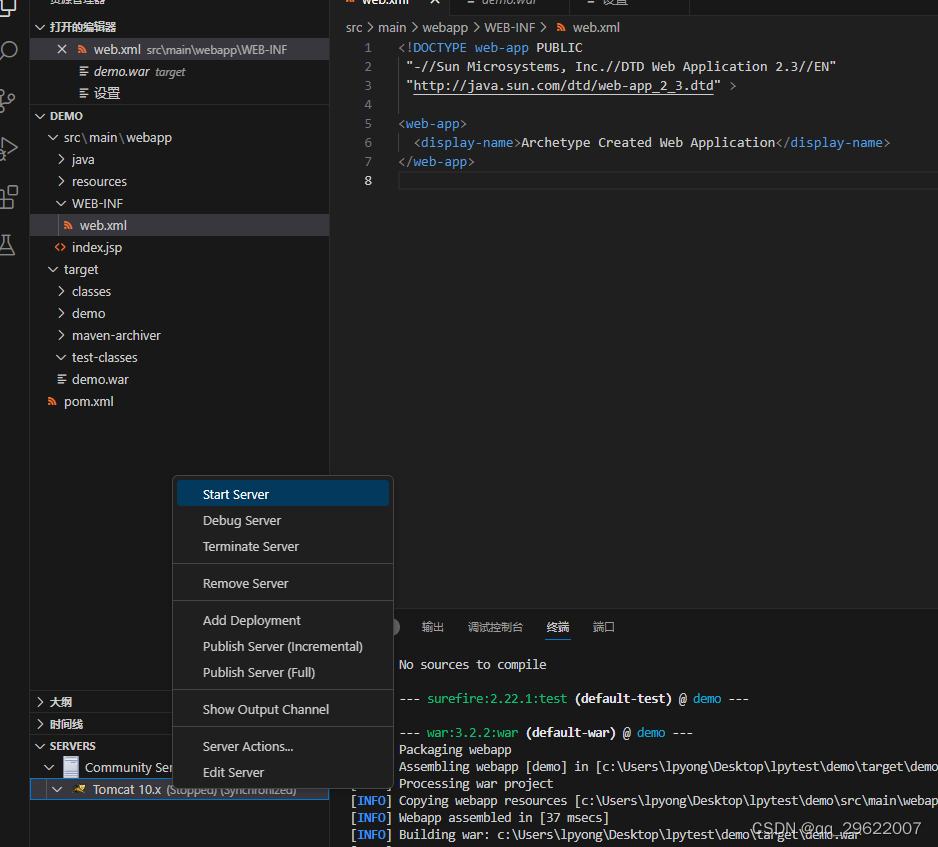This screenshot has height=847, width=938.
Task: Collapse the open editors section
Action: (x=41, y=28)
